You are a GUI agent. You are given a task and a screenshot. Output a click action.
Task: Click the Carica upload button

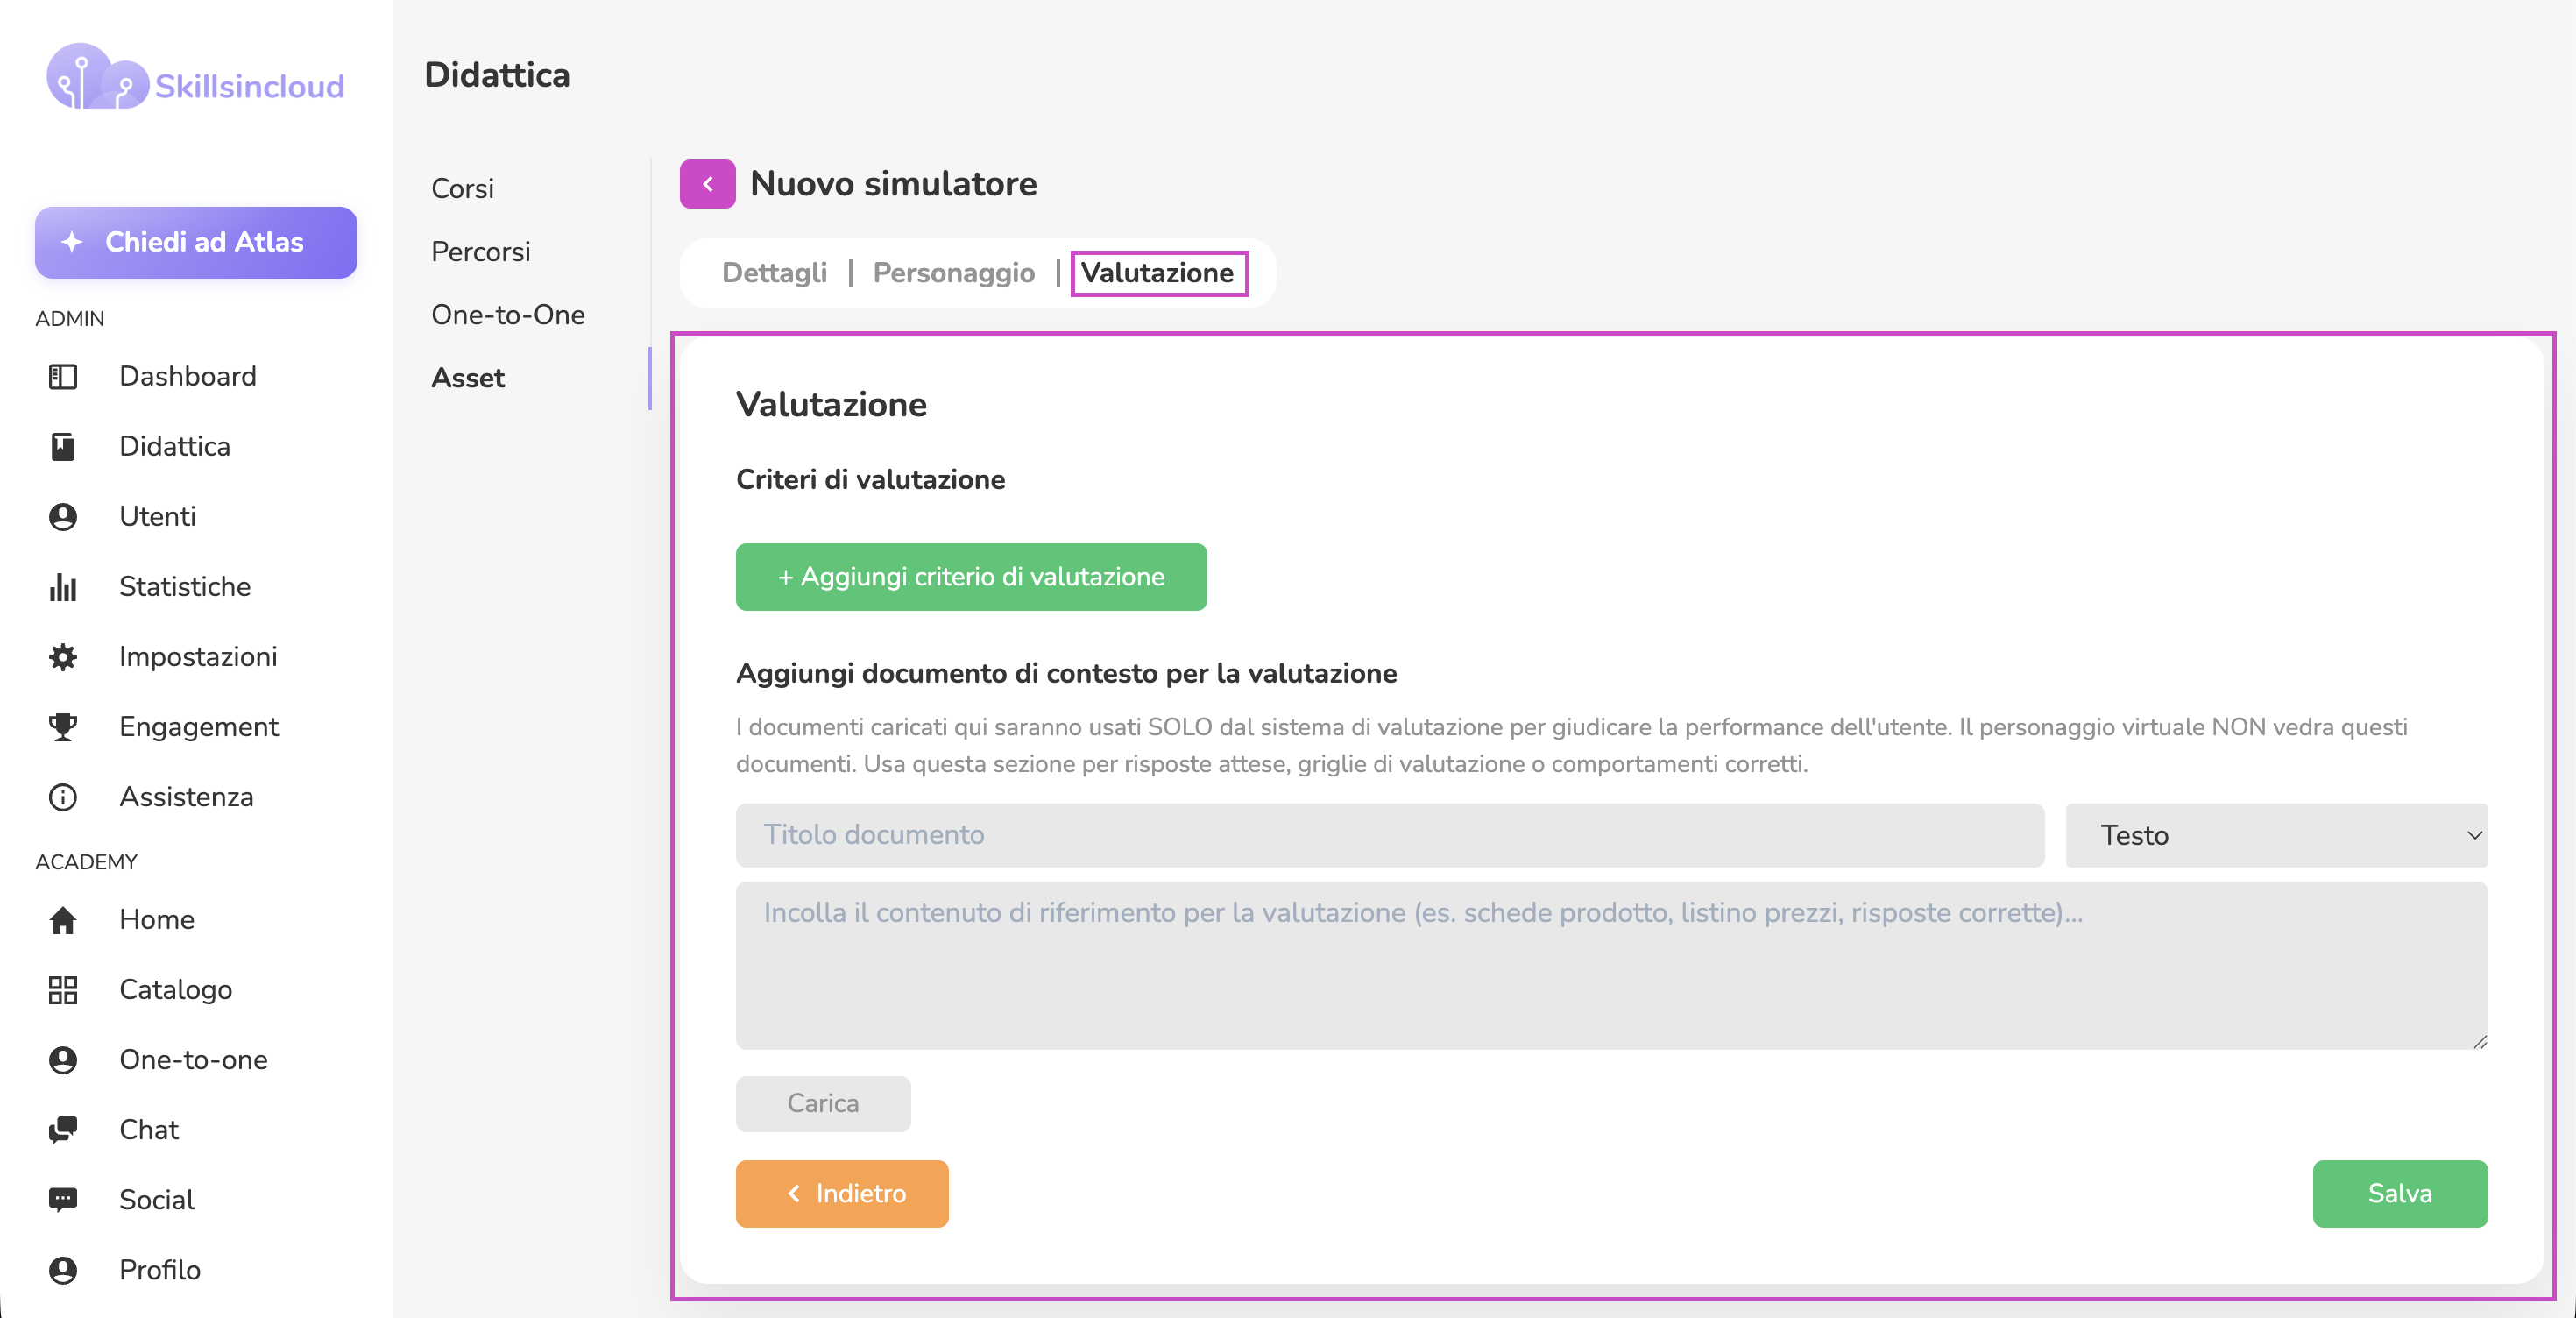tap(822, 1103)
